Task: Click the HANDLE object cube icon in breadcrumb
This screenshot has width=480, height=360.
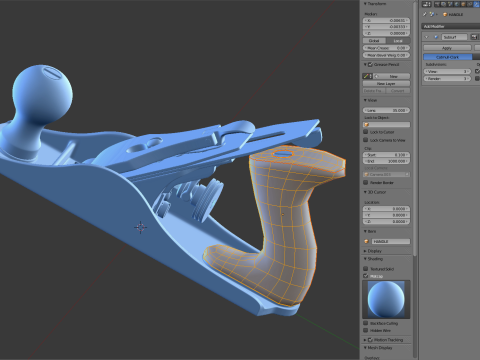Action: click(445, 14)
